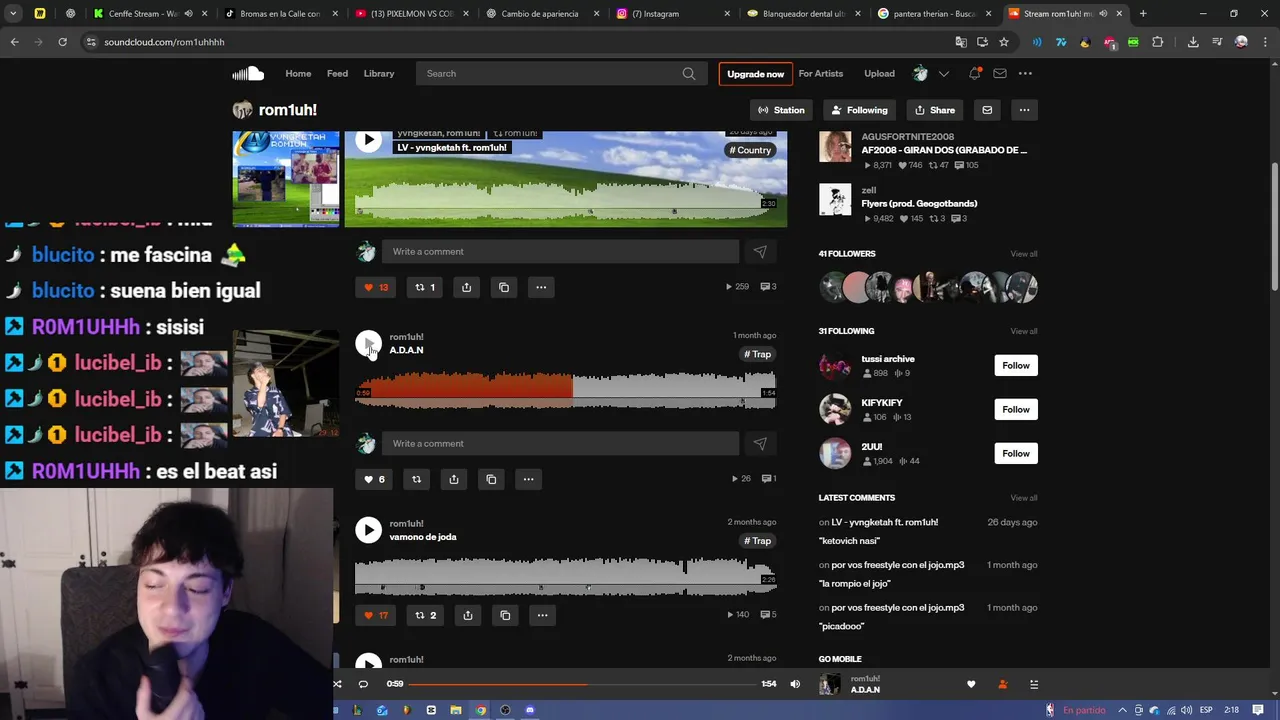Image resolution: width=1280 pixels, height=720 pixels.
Task: Repost the A.D.A.N track
Action: click(x=417, y=479)
